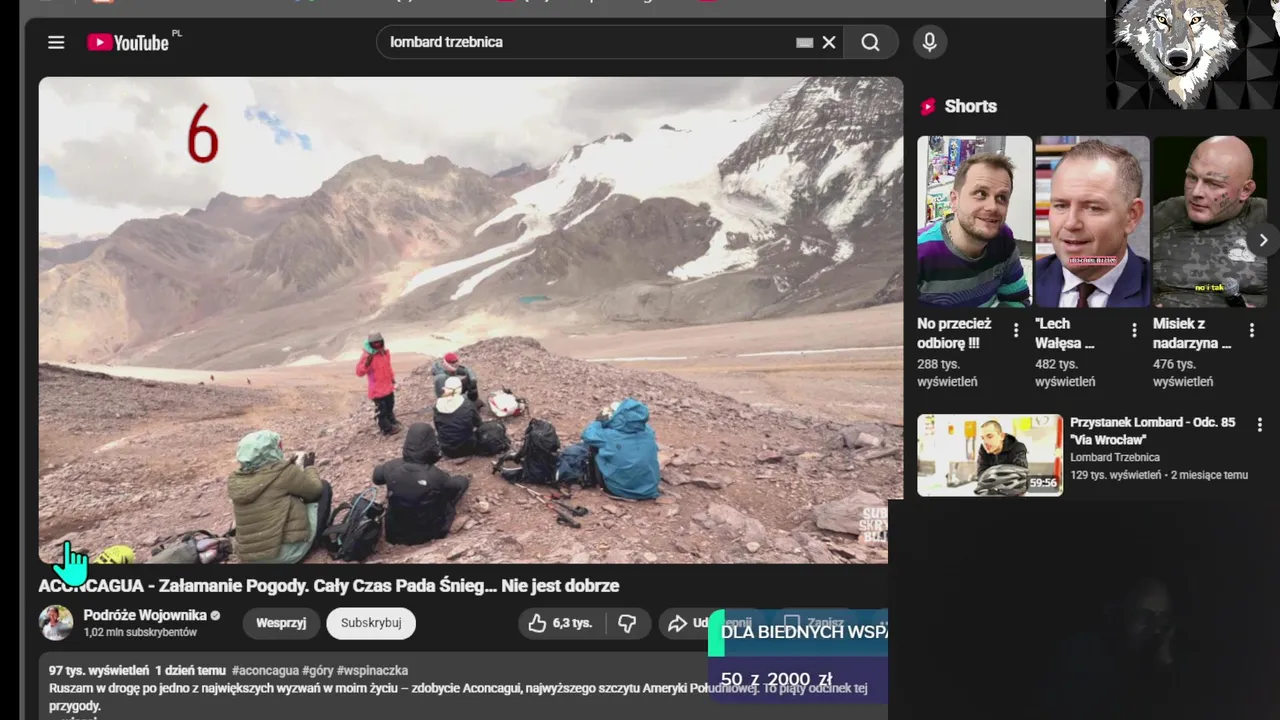Open the YouTube hamburger guide menu
The height and width of the screenshot is (720, 1280).
pos(56,42)
